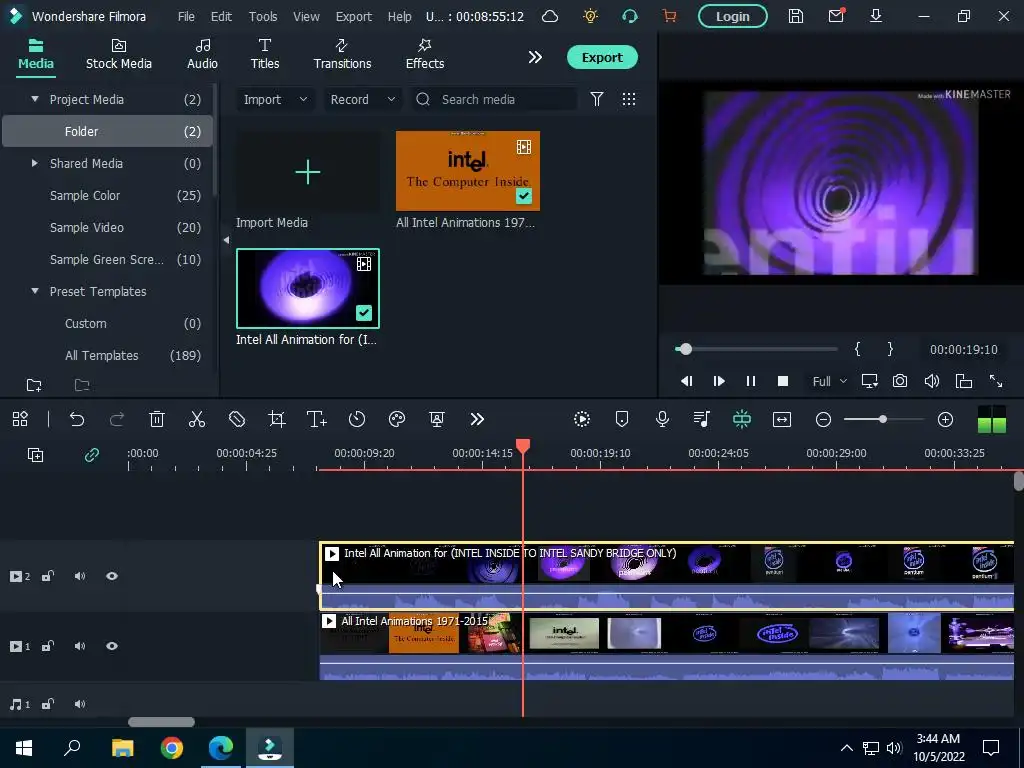Switch to grid view icon in media panel
1024x768 pixels.
tap(629, 99)
